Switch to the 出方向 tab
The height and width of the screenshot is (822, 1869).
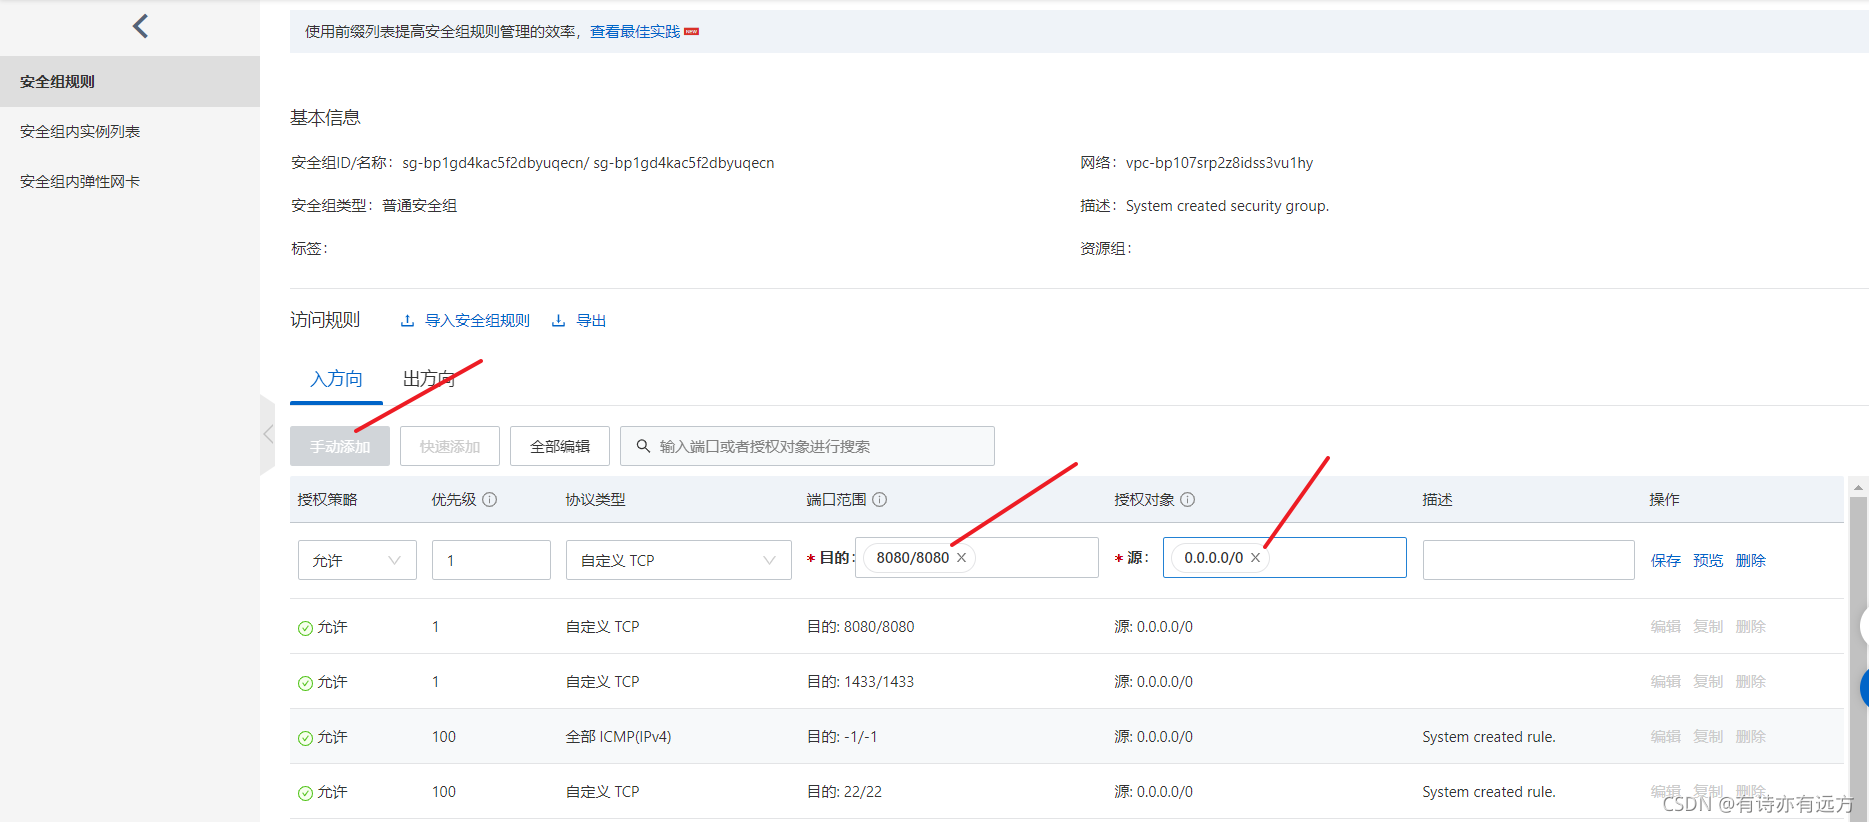click(429, 379)
